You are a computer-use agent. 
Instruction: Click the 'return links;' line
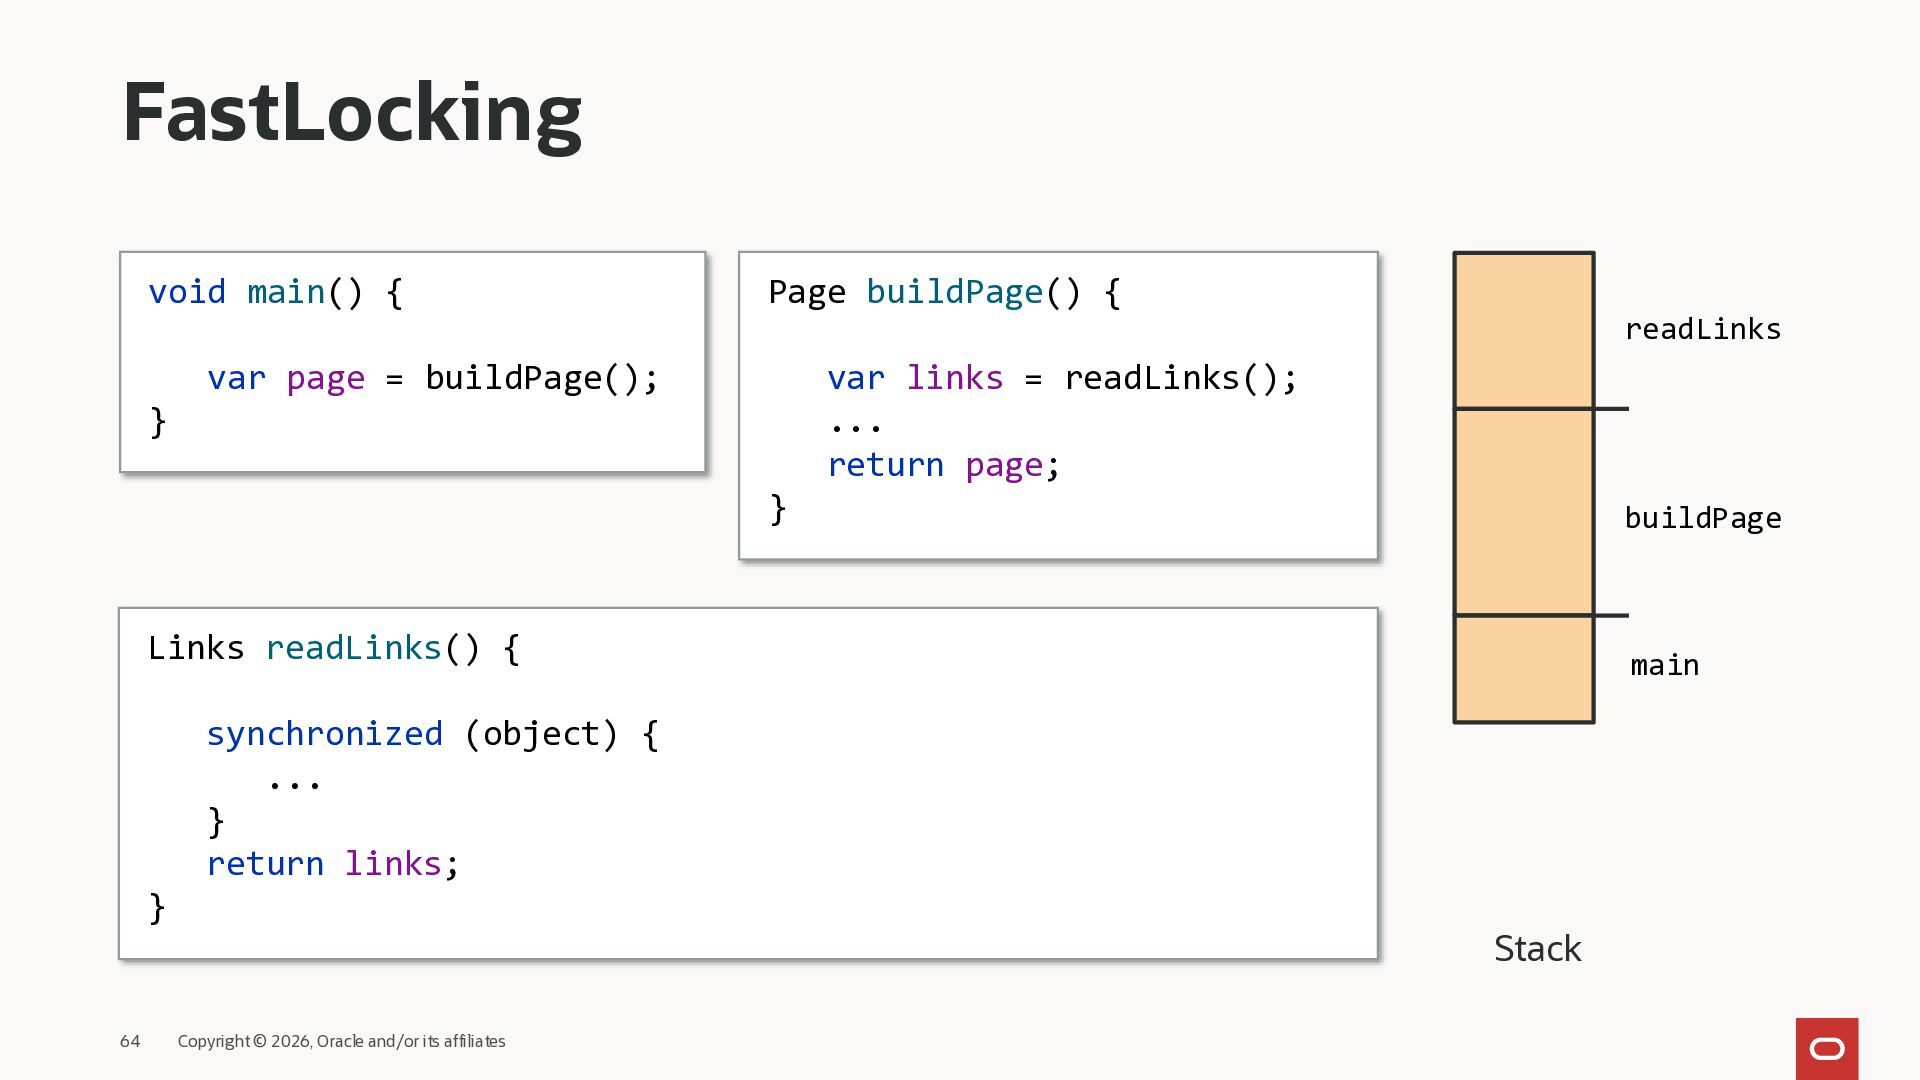(x=332, y=864)
